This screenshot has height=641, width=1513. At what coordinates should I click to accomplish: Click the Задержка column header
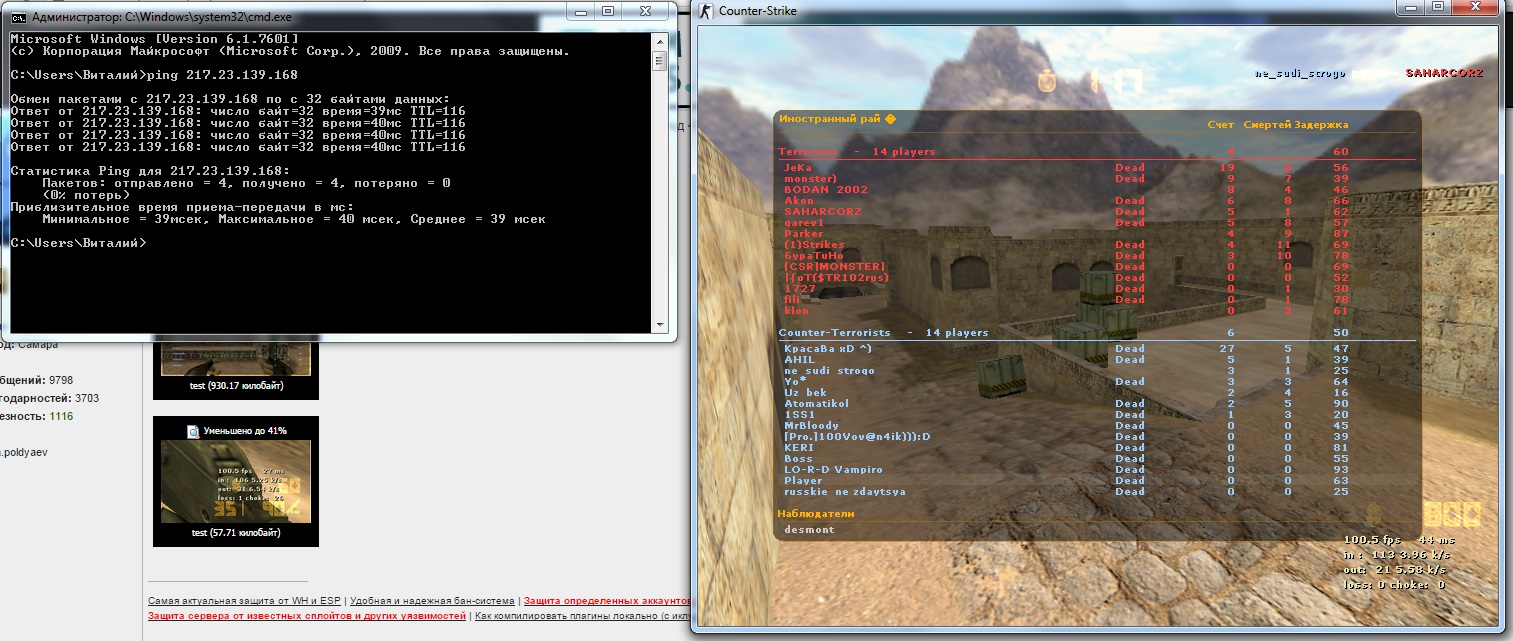1321,125
